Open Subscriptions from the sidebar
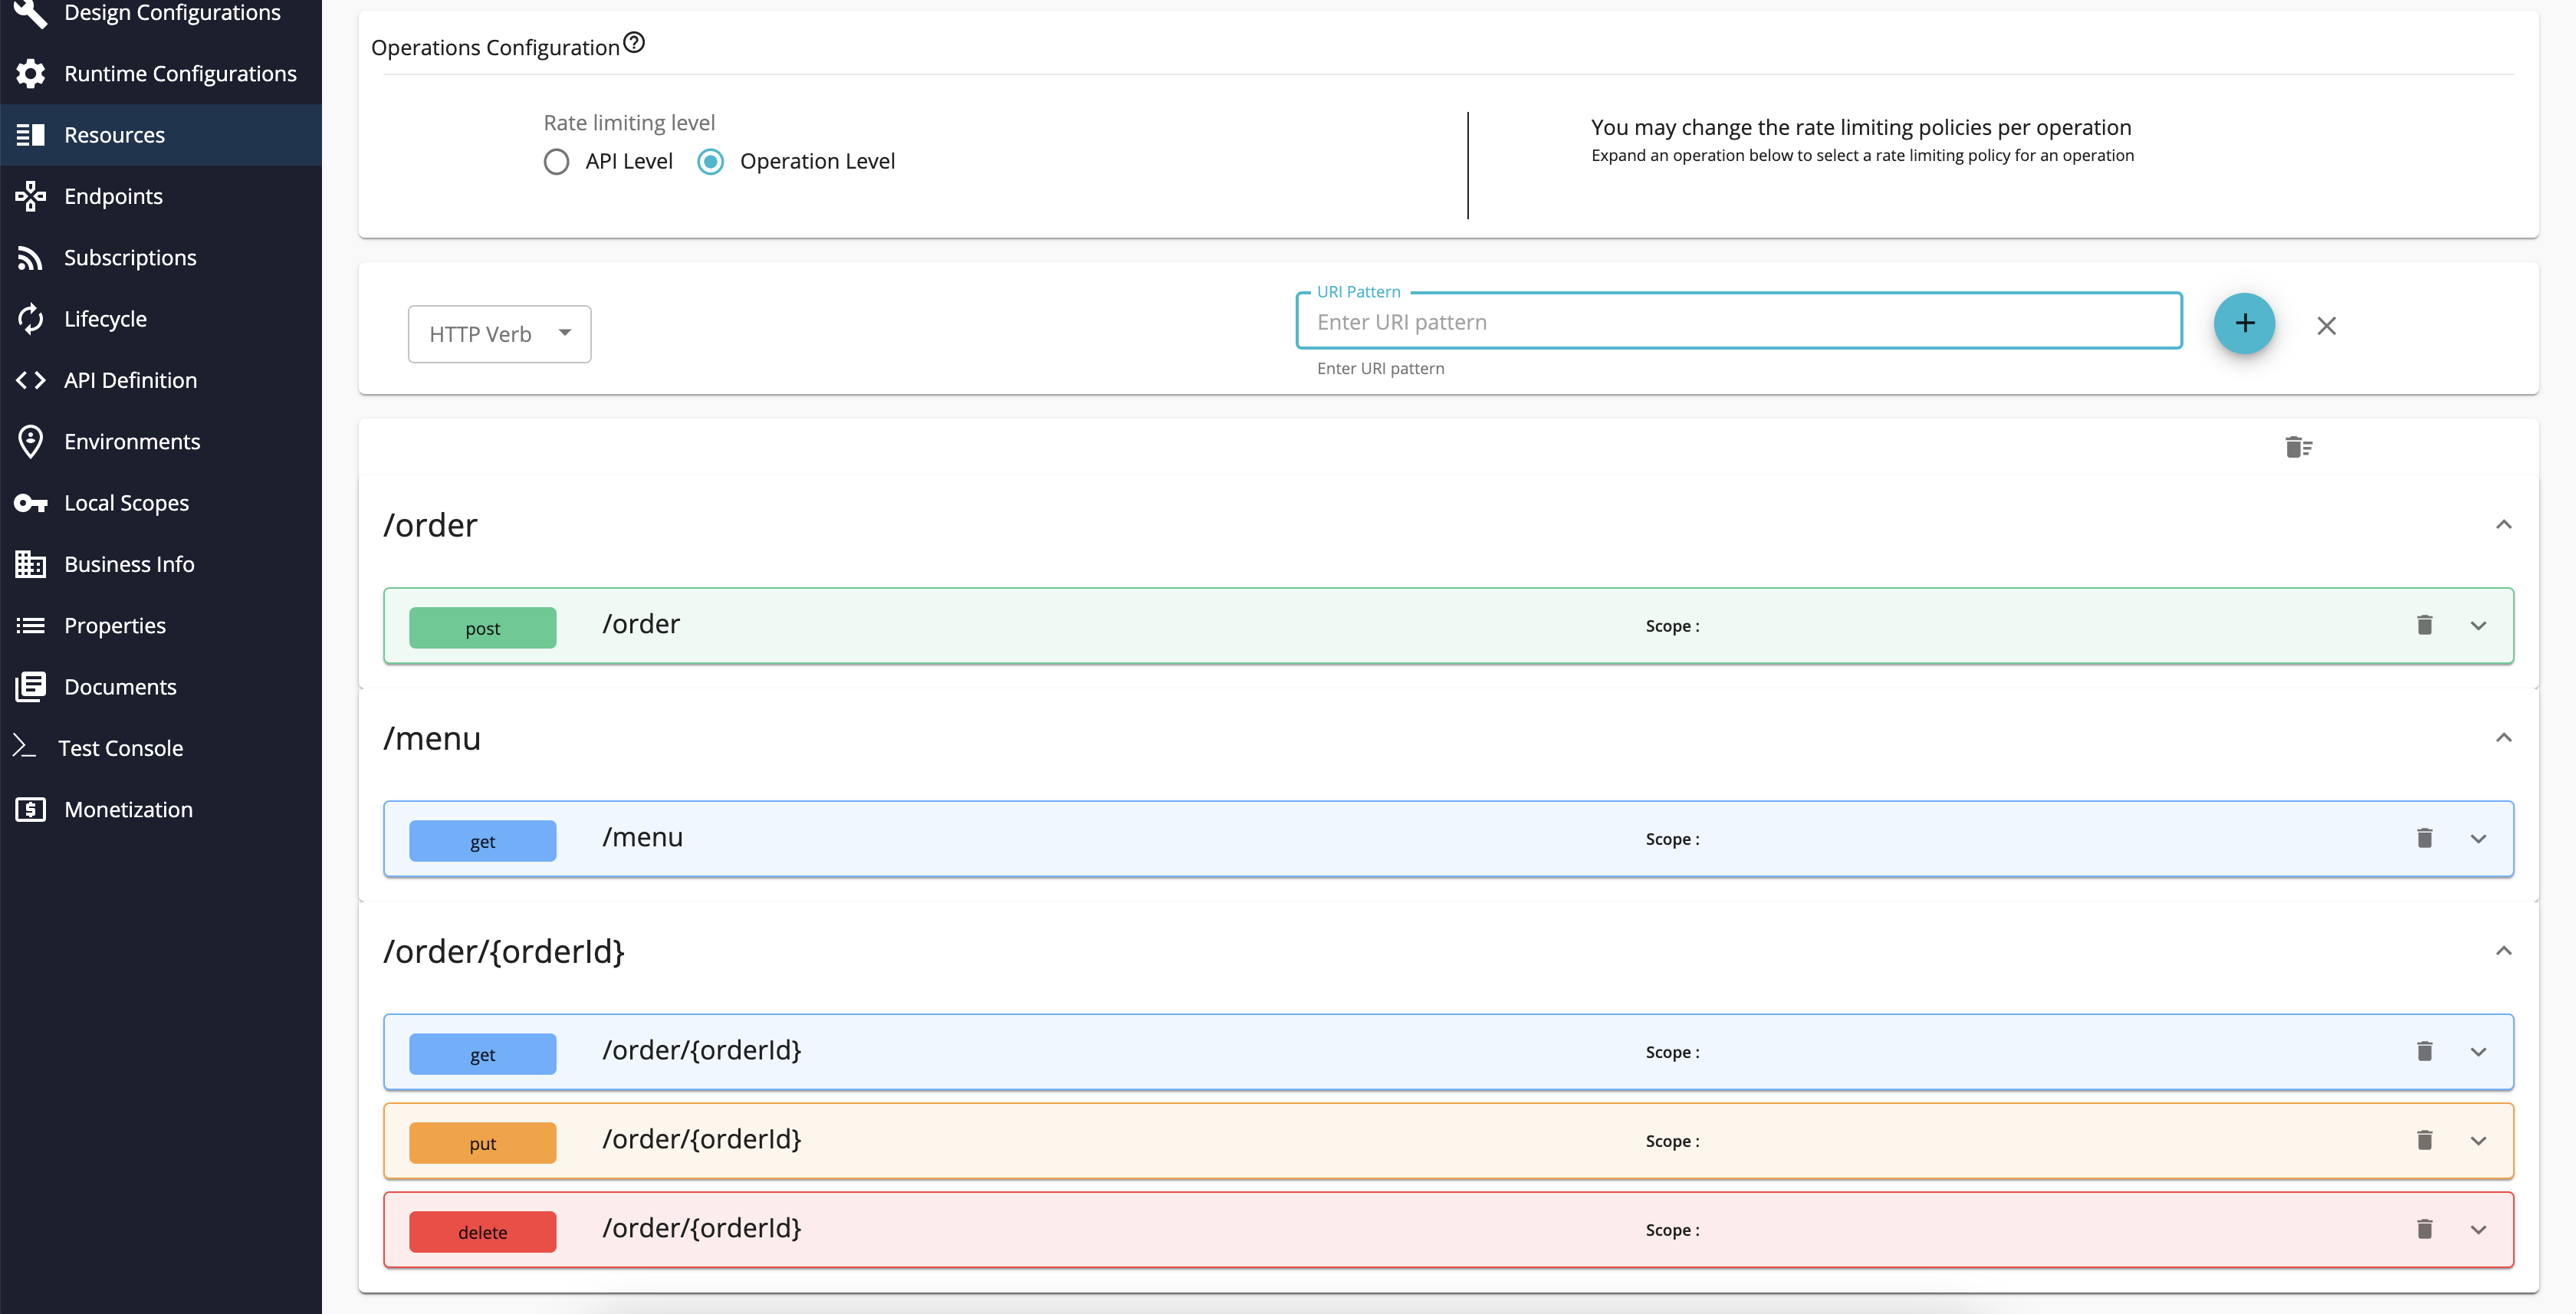The image size is (2576, 1314). [130, 257]
